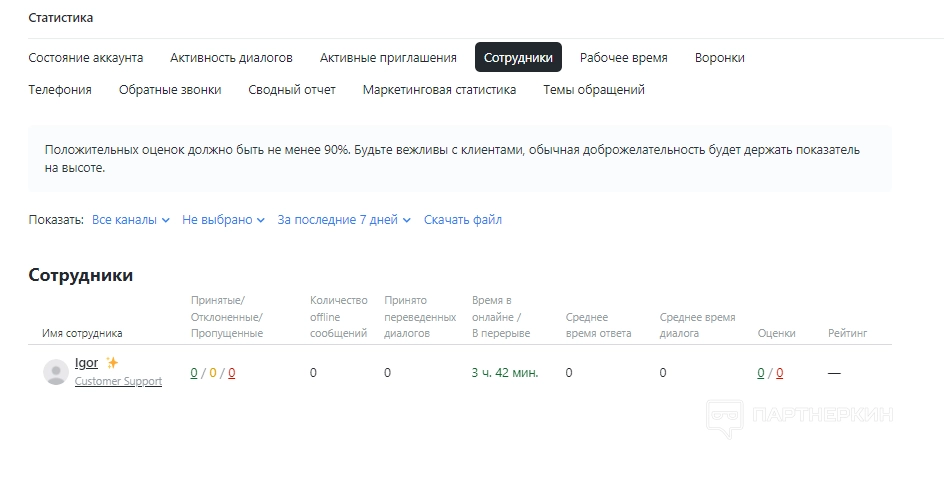The width and height of the screenshot is (944, 491).
Task: Click the 'Customer Support' department link
Action: click(118, 381)
